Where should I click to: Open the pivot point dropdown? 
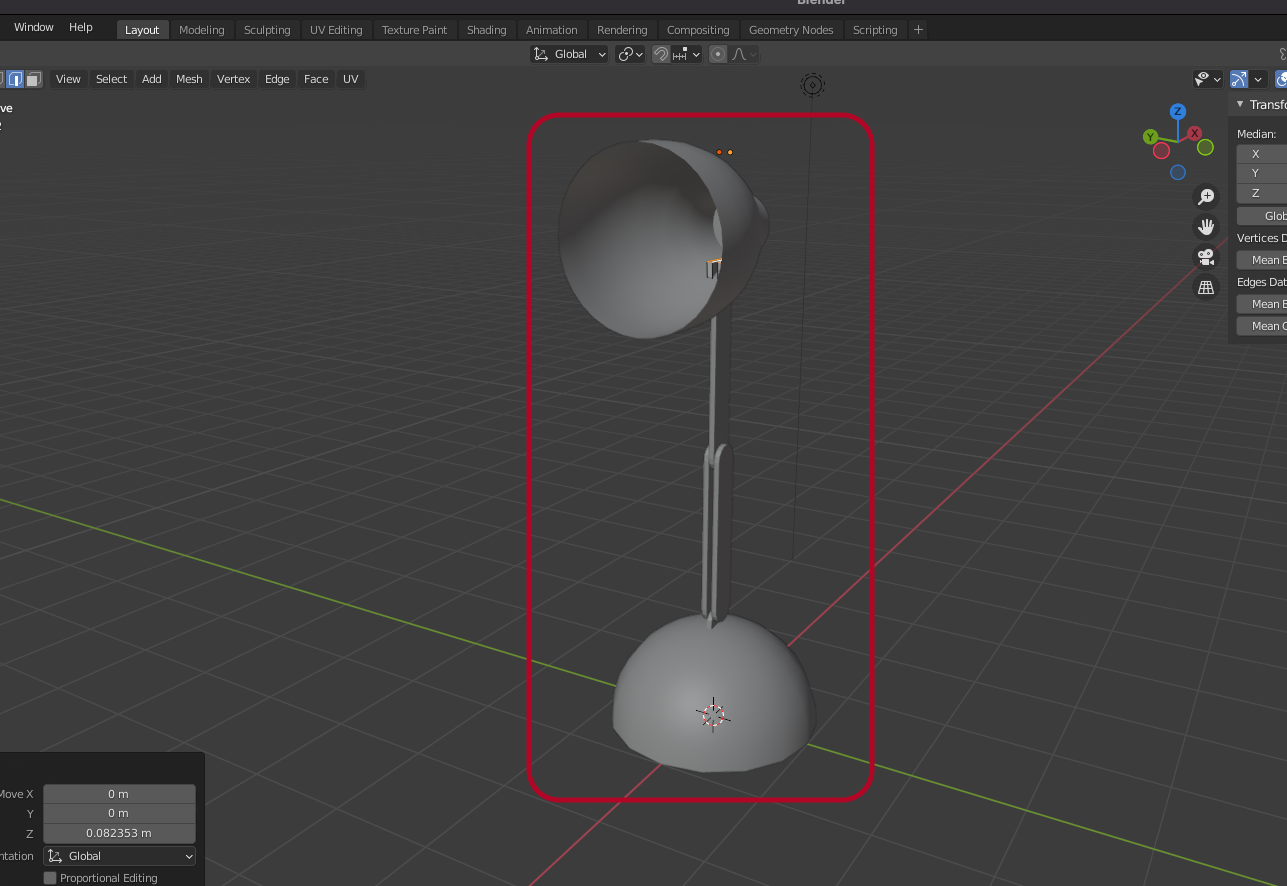pyautogui.click(x=630, y=54)
